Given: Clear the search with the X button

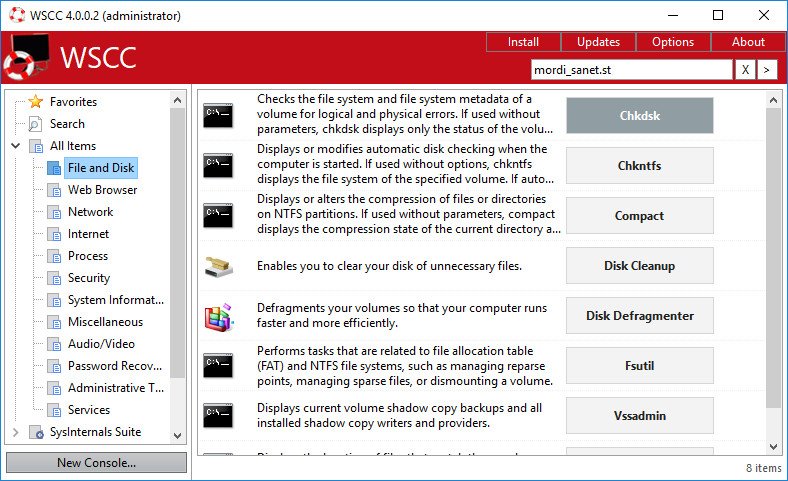Looking at the screenshot, I should point(745,70).
